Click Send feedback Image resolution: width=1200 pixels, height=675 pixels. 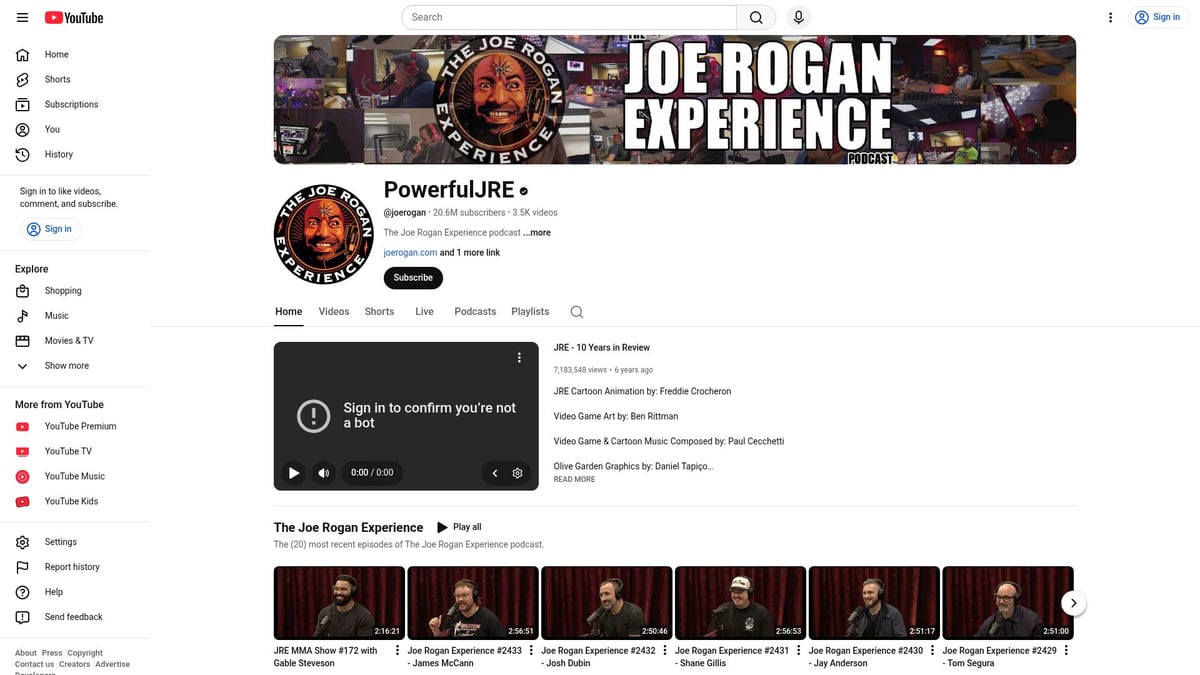pyautogui.click(x=75, y=617)
